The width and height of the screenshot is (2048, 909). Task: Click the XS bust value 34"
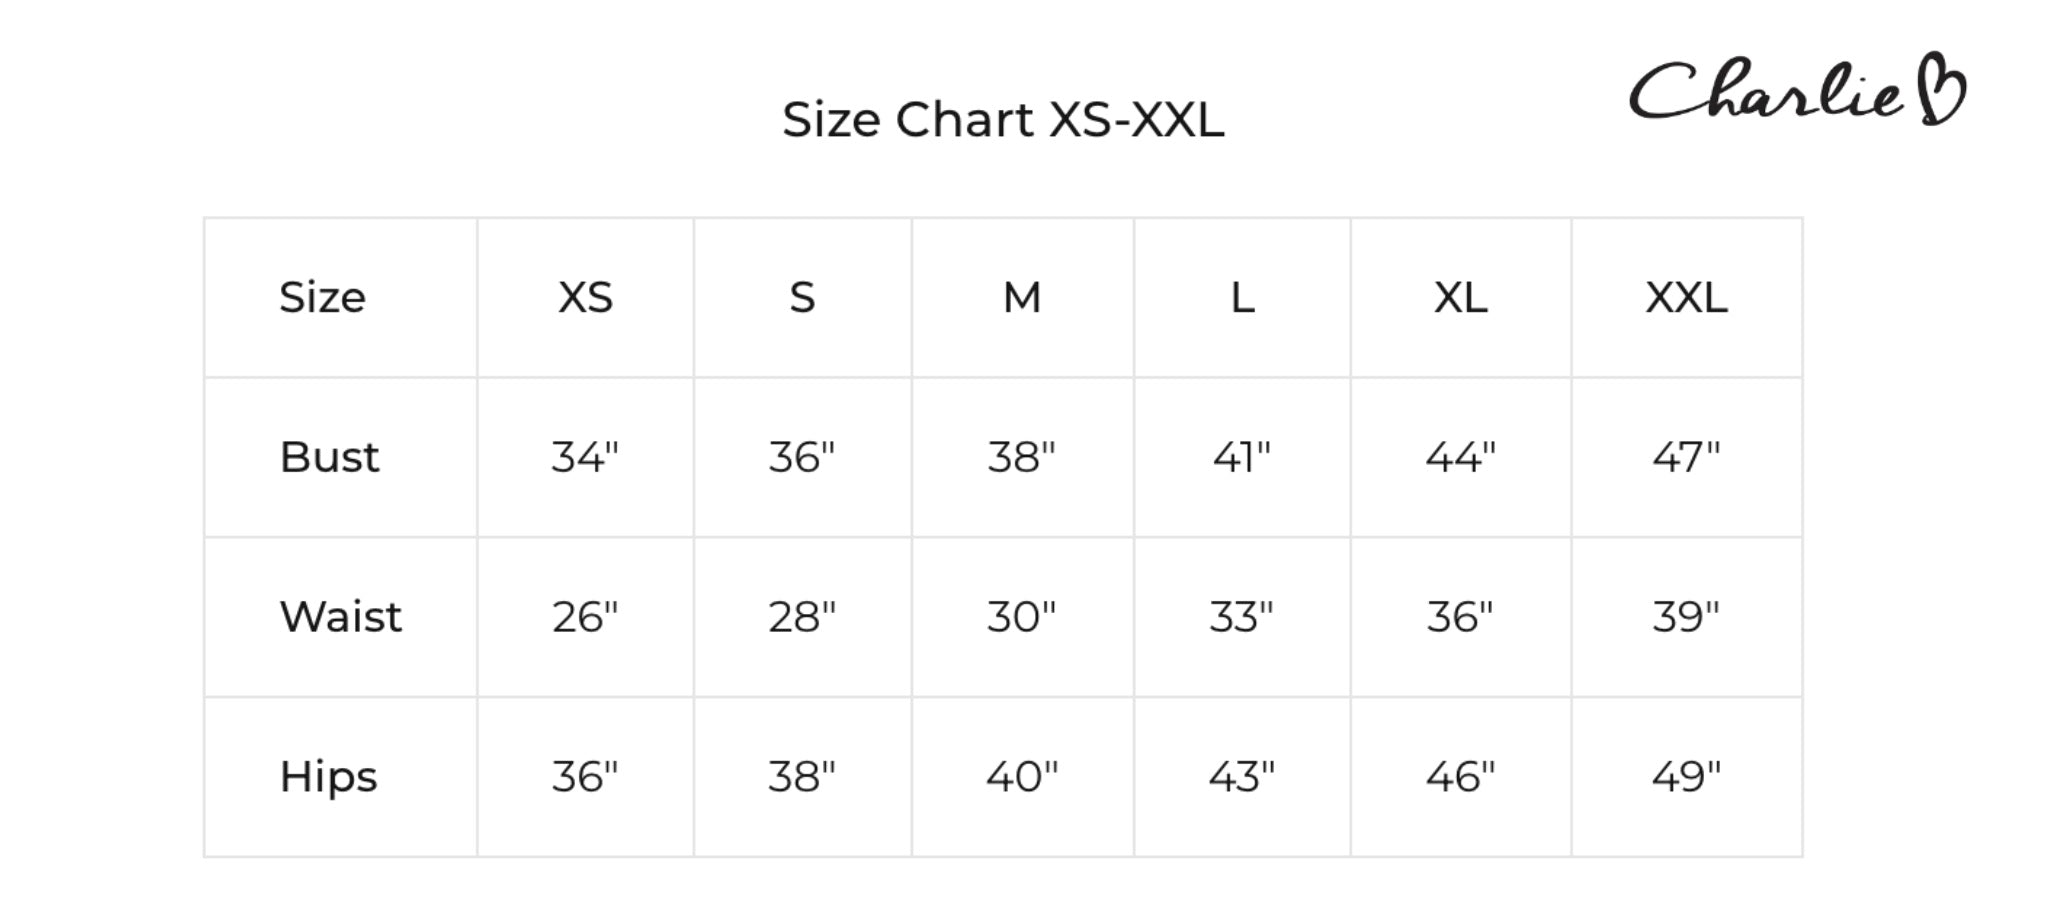click(x=585, y=457)
